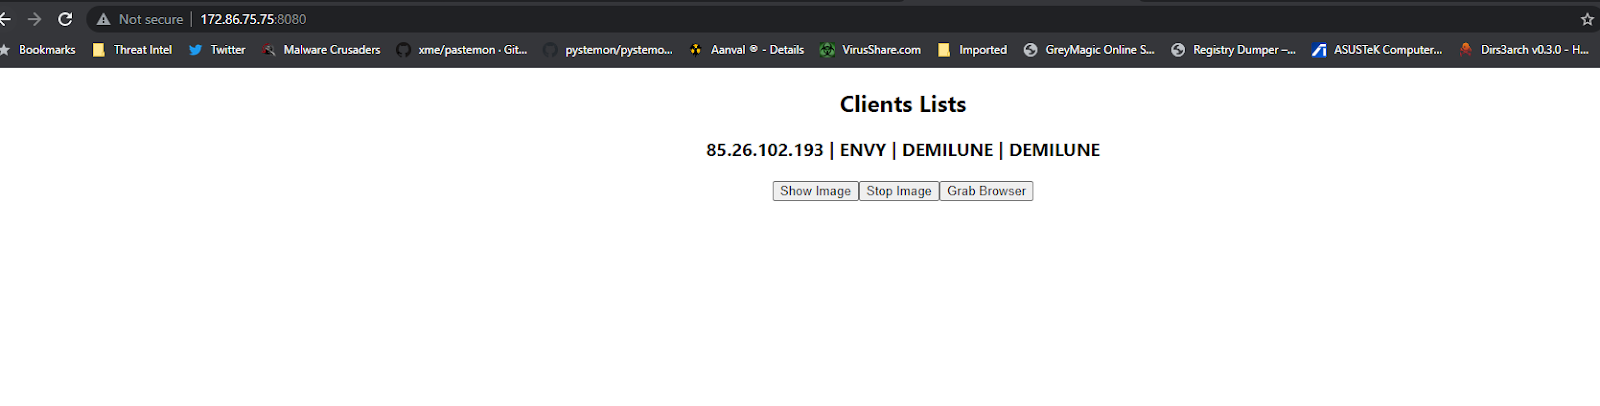
Task: Click the client IP 85.26.102.193
Action: pyautogui.click(x=765, y=150)
